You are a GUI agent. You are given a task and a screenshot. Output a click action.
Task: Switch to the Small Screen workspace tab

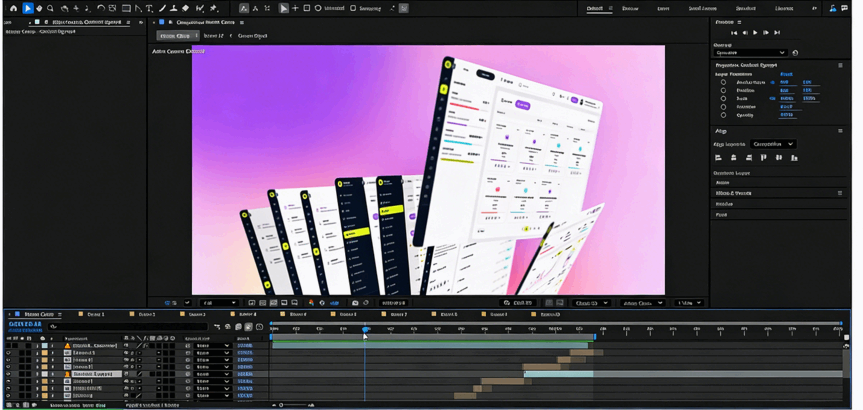click(703, 8)
